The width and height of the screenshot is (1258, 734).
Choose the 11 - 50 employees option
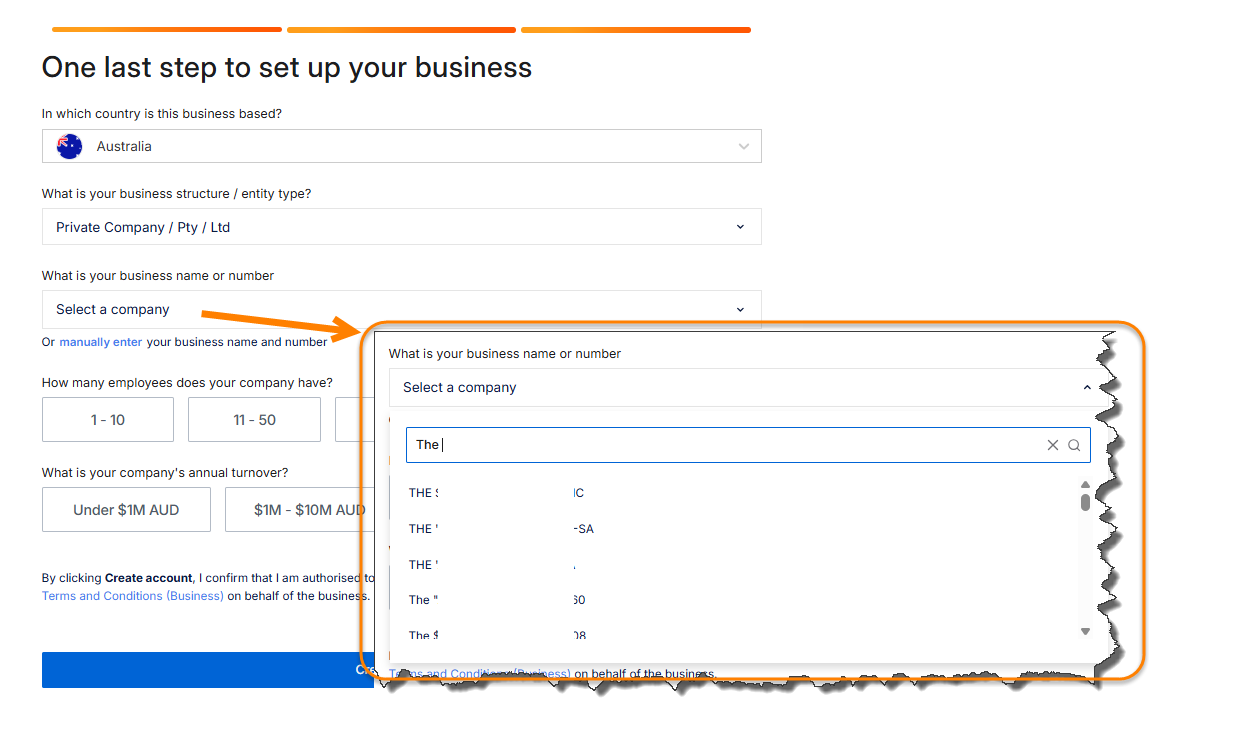254,420
